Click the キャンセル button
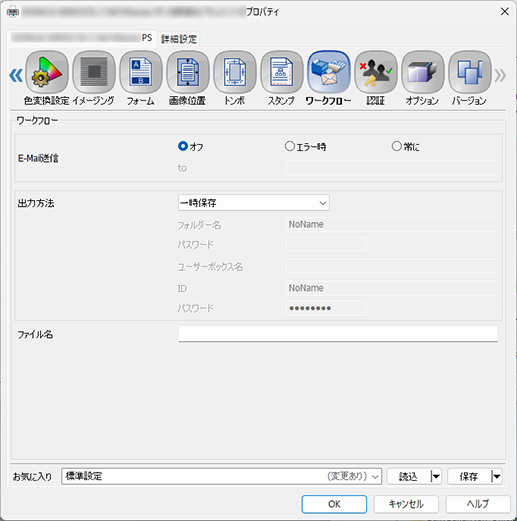 (x=406, y=504)
